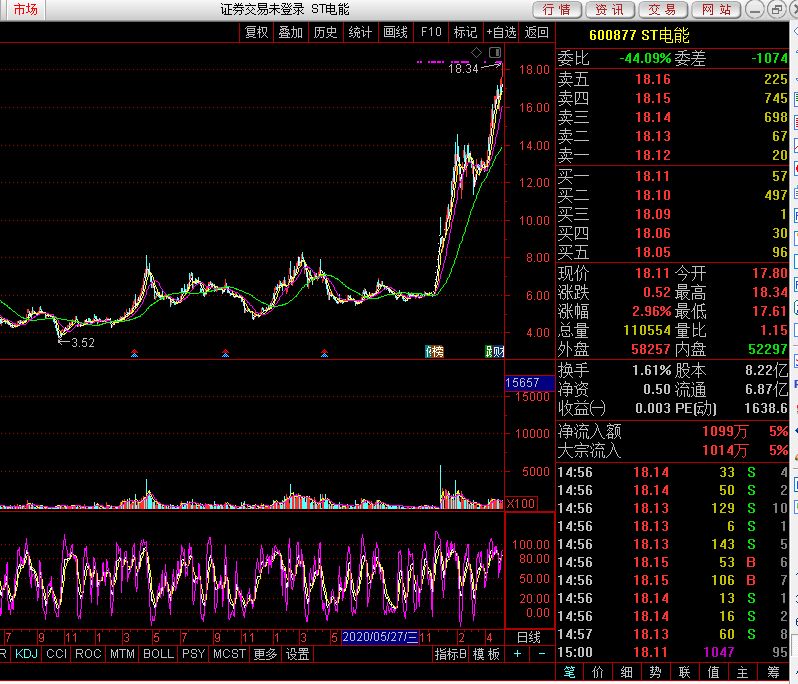Select the KDJ indicator

click(27, 654)
